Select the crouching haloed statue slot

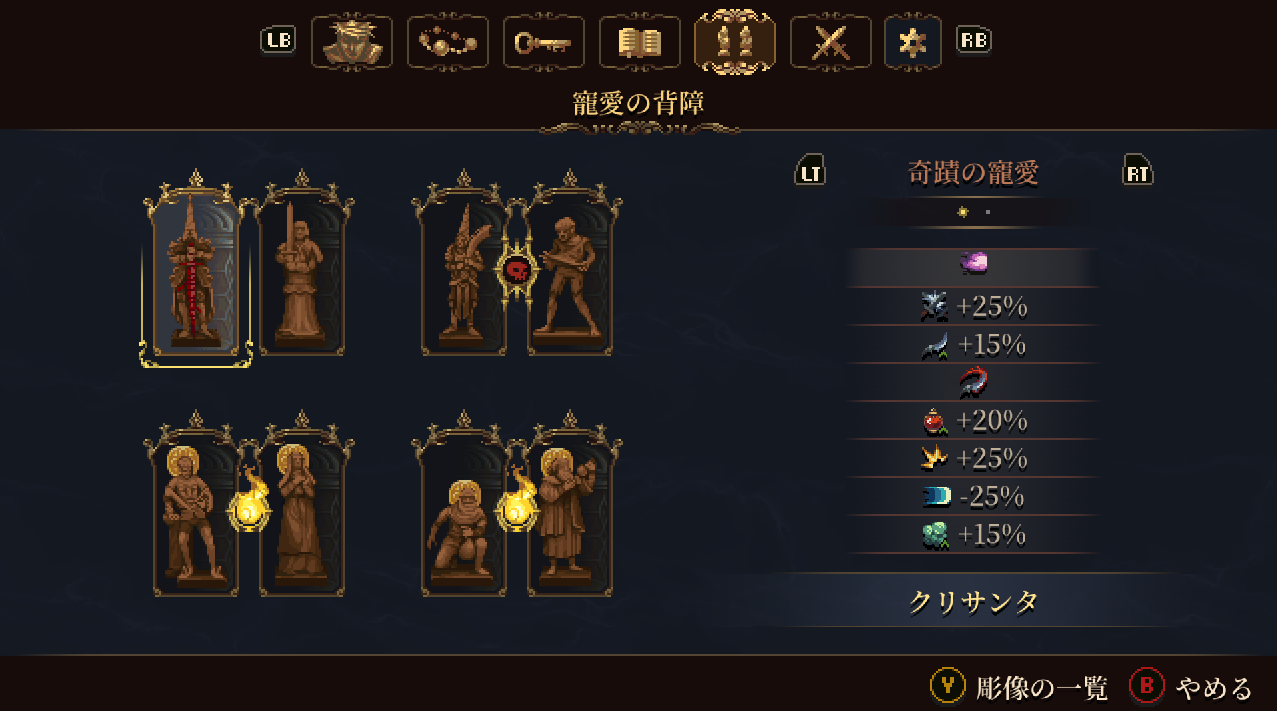(463, 508)
